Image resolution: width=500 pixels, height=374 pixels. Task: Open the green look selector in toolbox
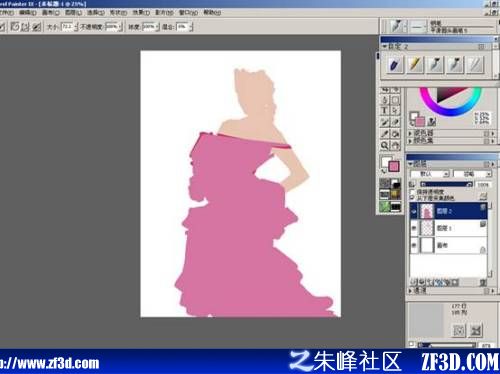[x=385, y=207]
